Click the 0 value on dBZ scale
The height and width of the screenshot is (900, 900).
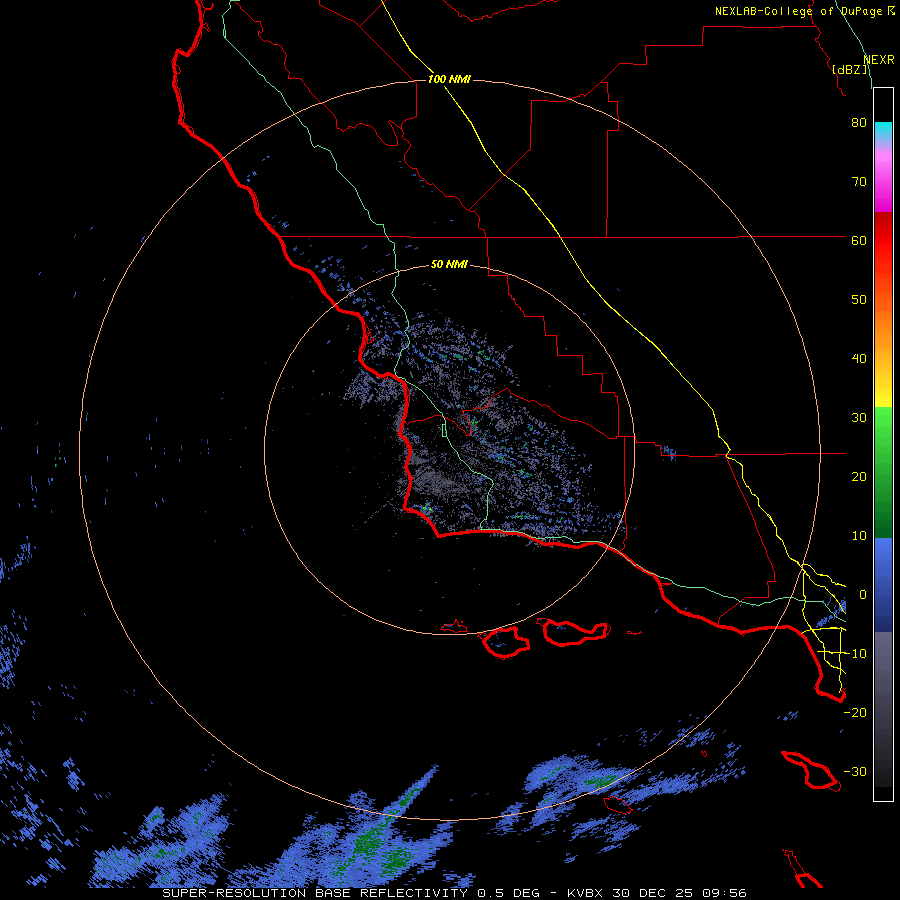click(x=862, y=595)
